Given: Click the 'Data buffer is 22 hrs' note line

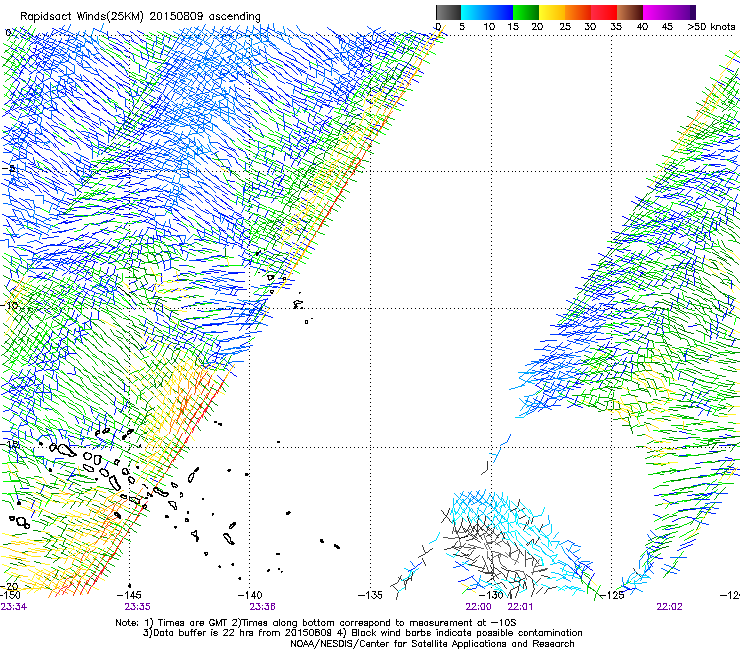Looking at the screenshot, I should [x=362, y=633].
